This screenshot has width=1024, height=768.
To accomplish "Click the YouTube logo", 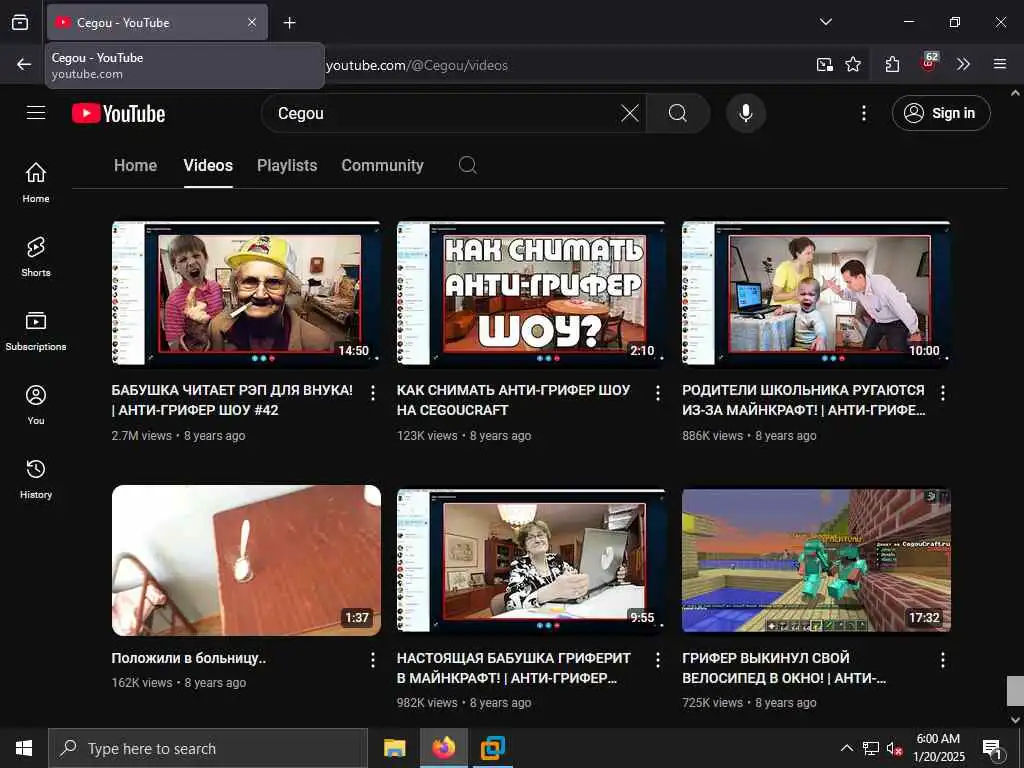I will (x=118, y=114).
